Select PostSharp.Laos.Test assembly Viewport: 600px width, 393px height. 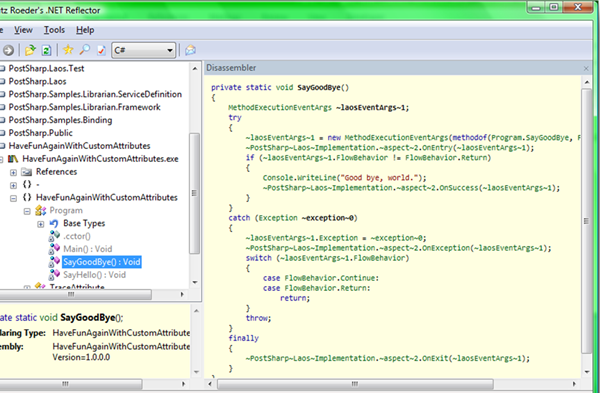46,68
